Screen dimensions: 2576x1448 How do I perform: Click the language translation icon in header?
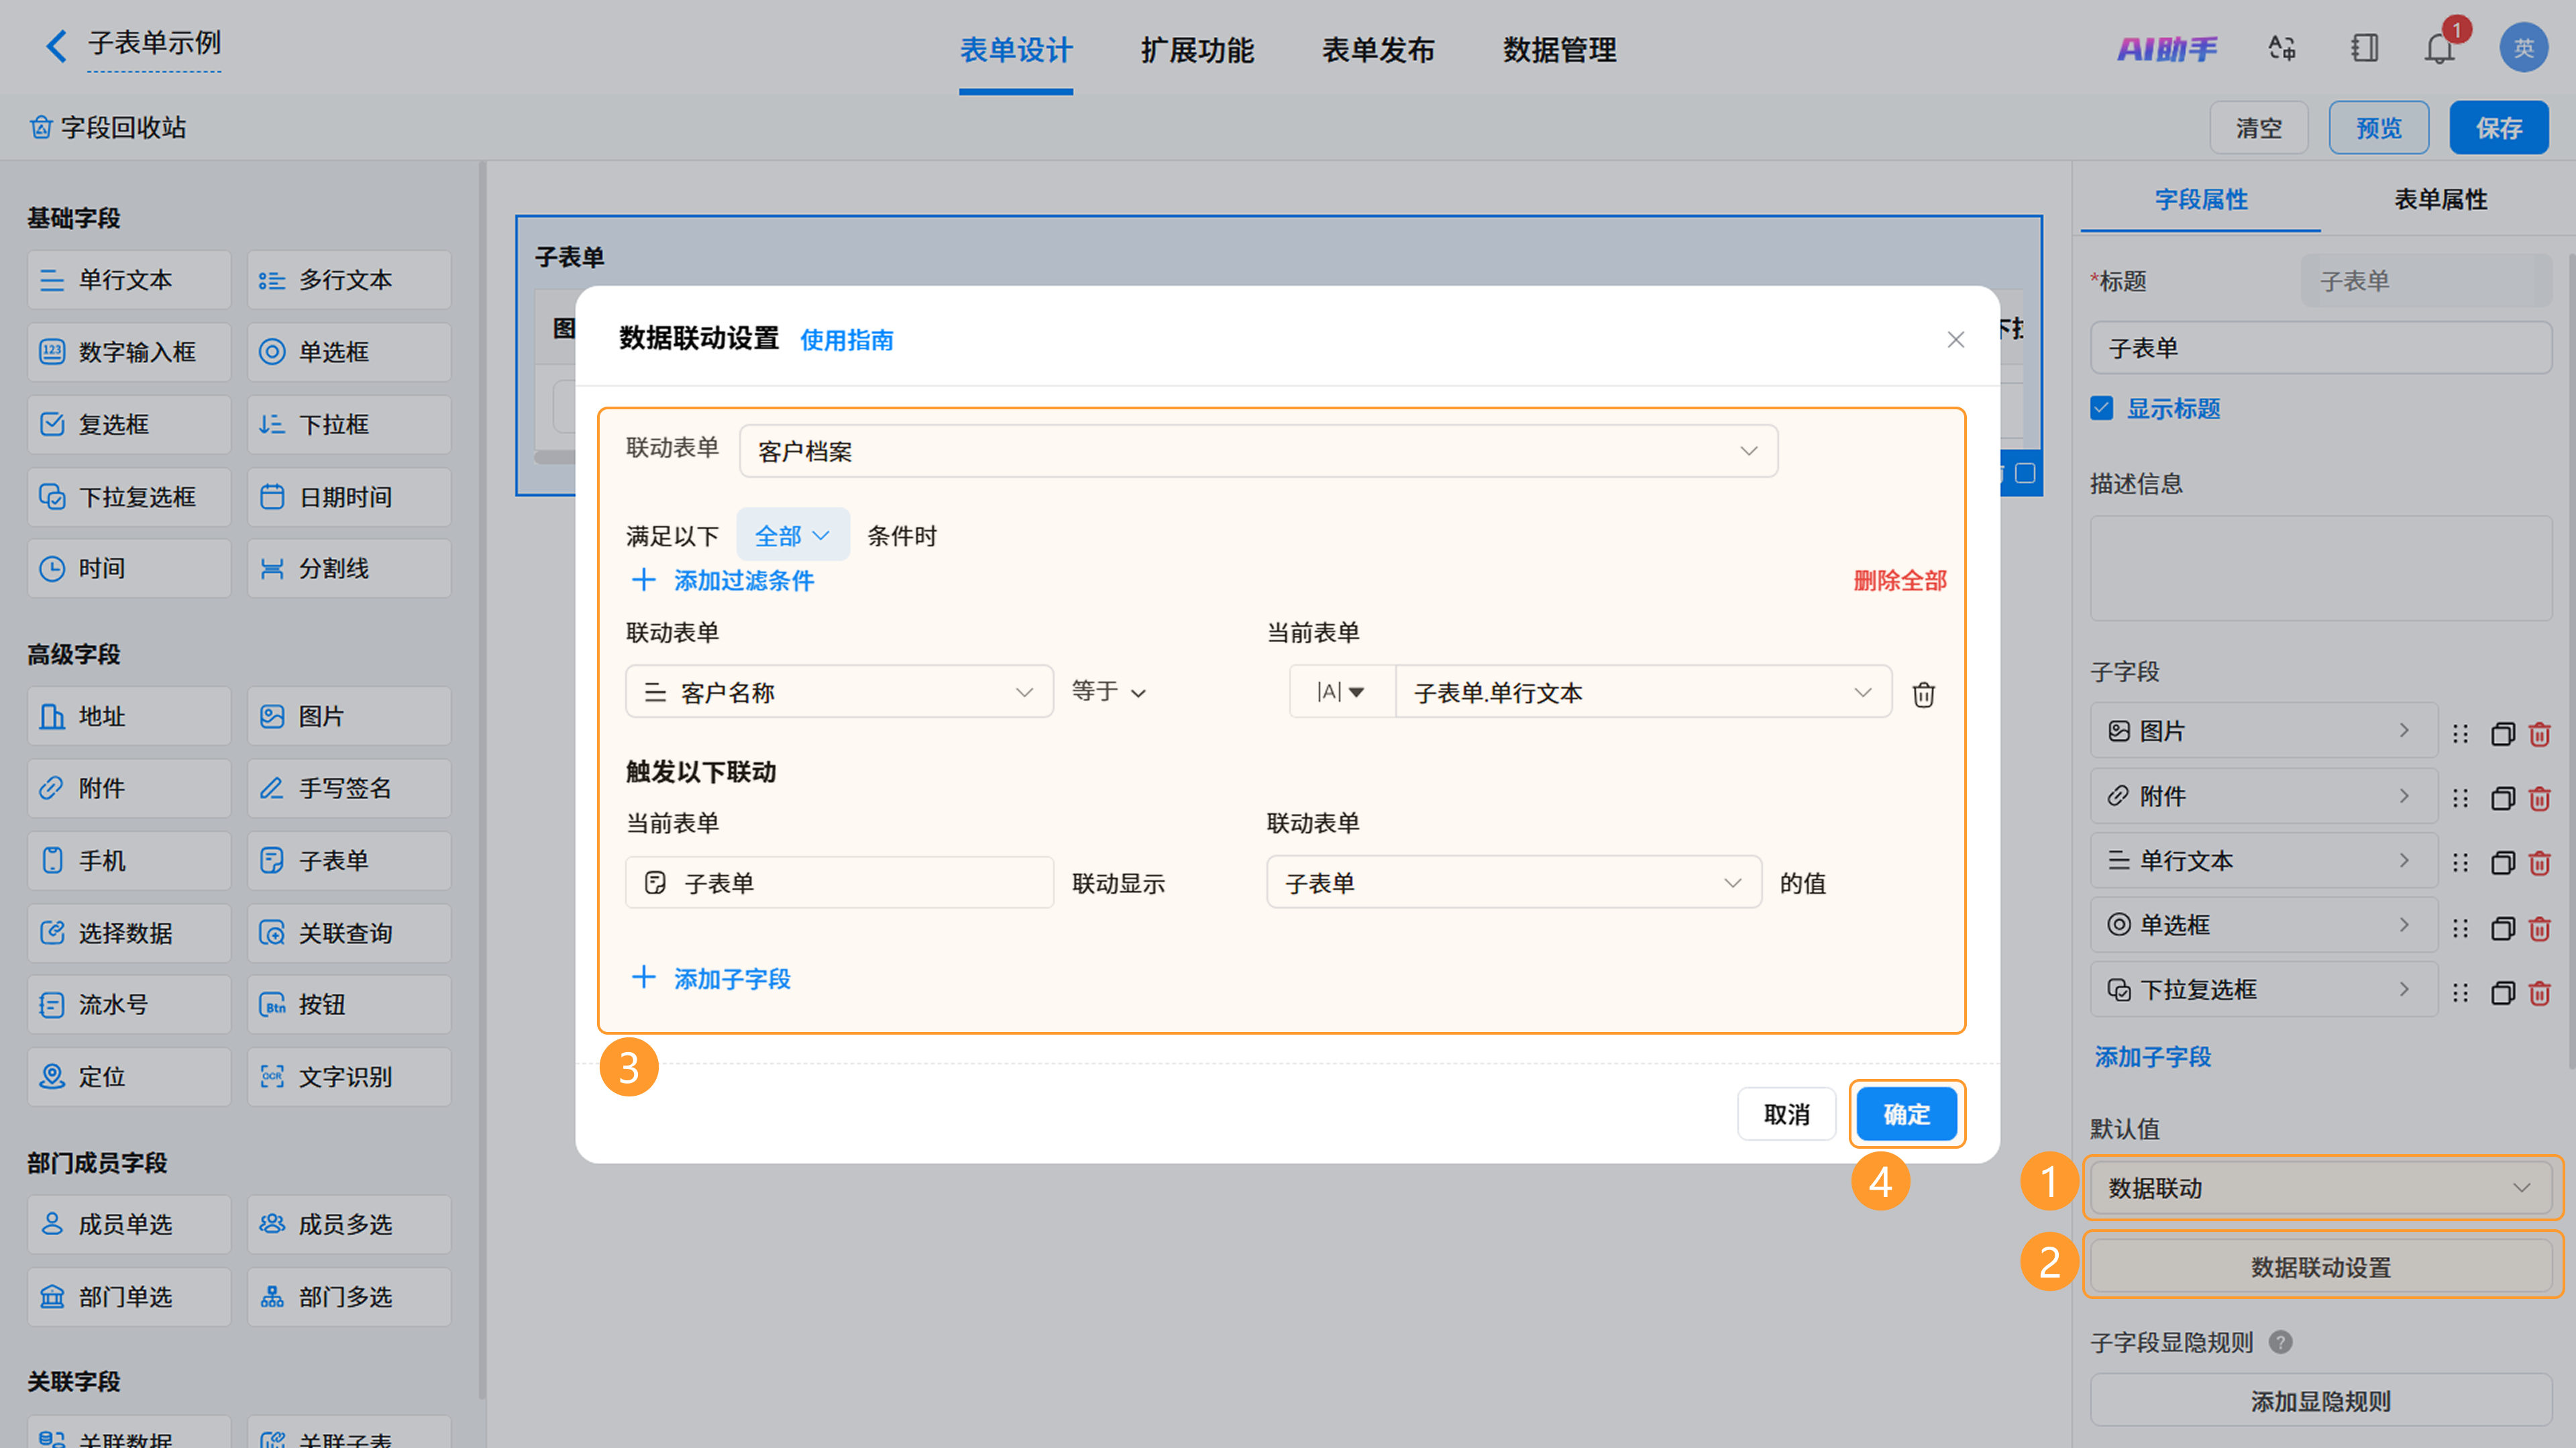2282,48
